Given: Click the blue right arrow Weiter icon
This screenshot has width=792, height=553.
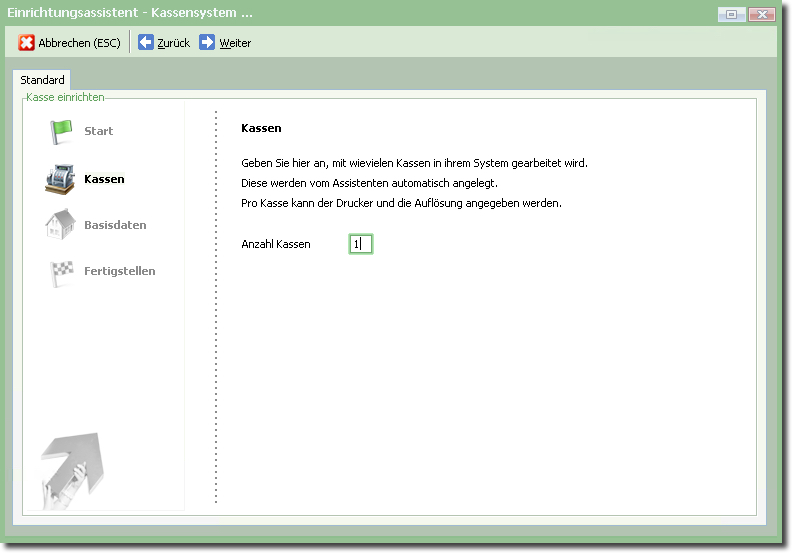Looking at the screenshot, I should (207, 43).
